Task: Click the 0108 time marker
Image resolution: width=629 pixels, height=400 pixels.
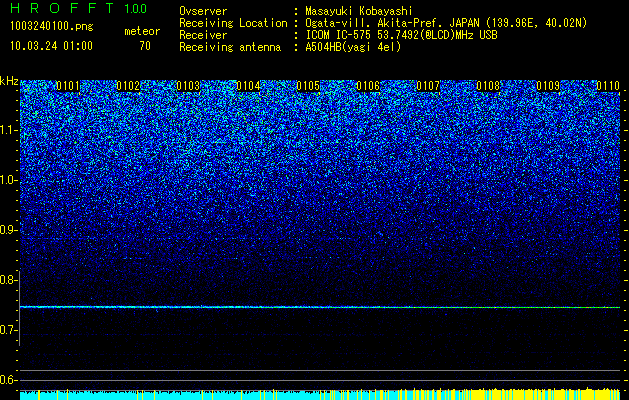Action: [488, 86]
